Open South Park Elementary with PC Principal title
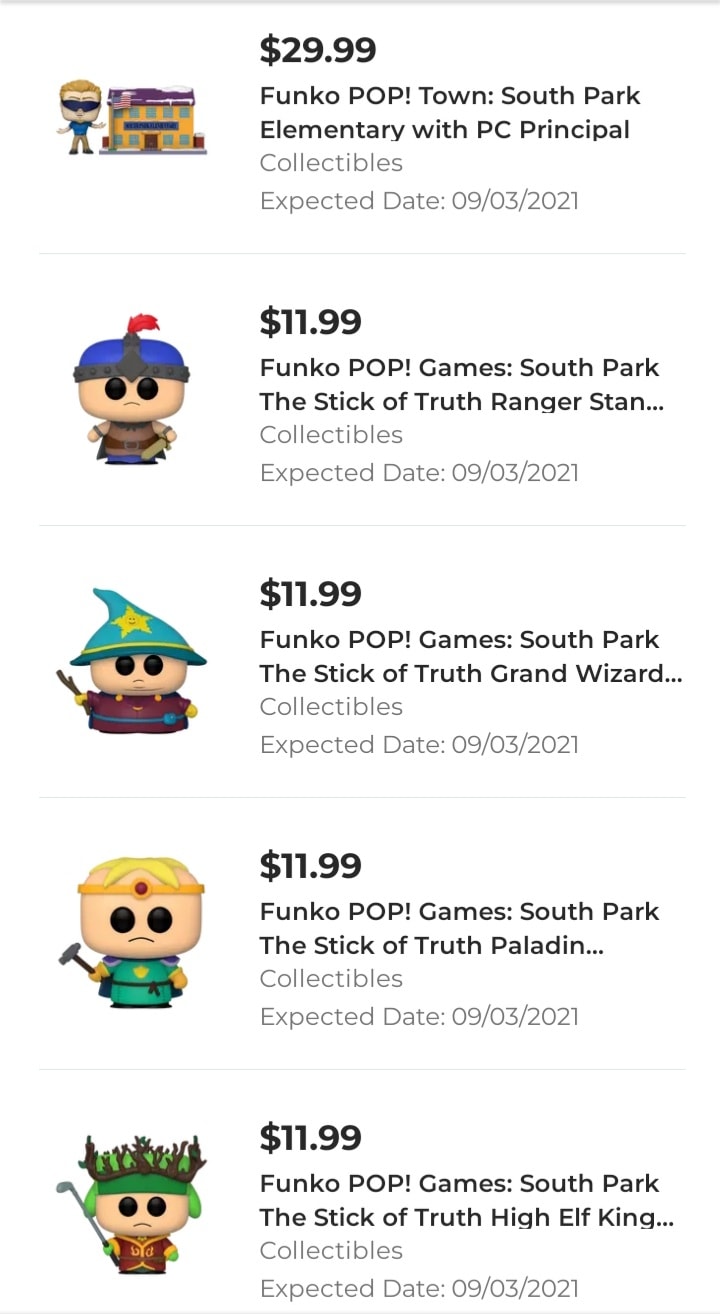Viewport: 720px width, 1314px height. pyautogui.click(x=450, y=113)
